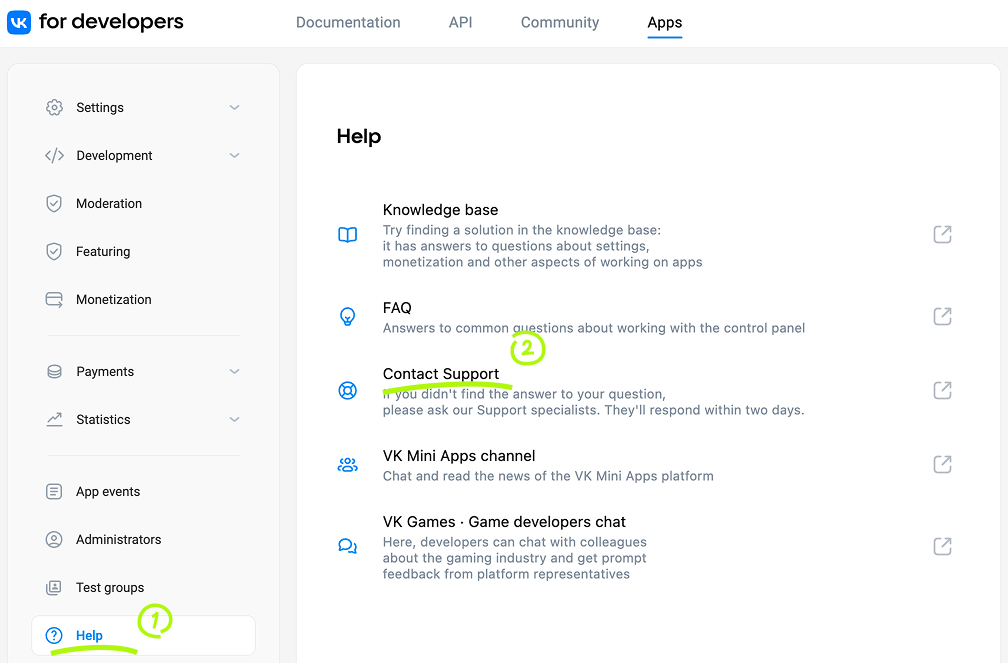The height and width of the screenshot is (663, 1008).
Task: Open VK Games Game developers chat title
Action: pos(504,522)
